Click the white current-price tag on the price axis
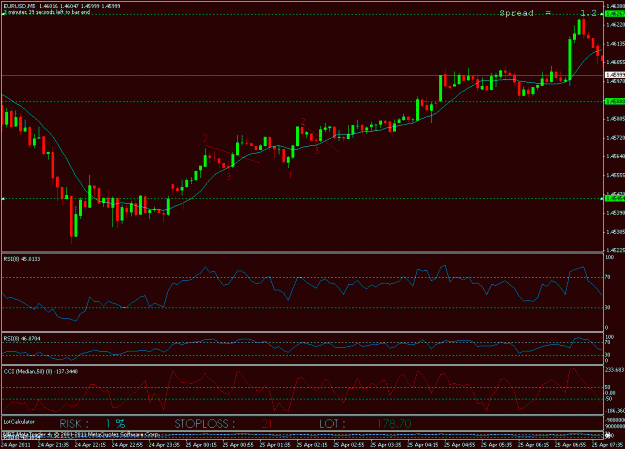Viewport: 625px width, 449px height. tap(615, 75)
